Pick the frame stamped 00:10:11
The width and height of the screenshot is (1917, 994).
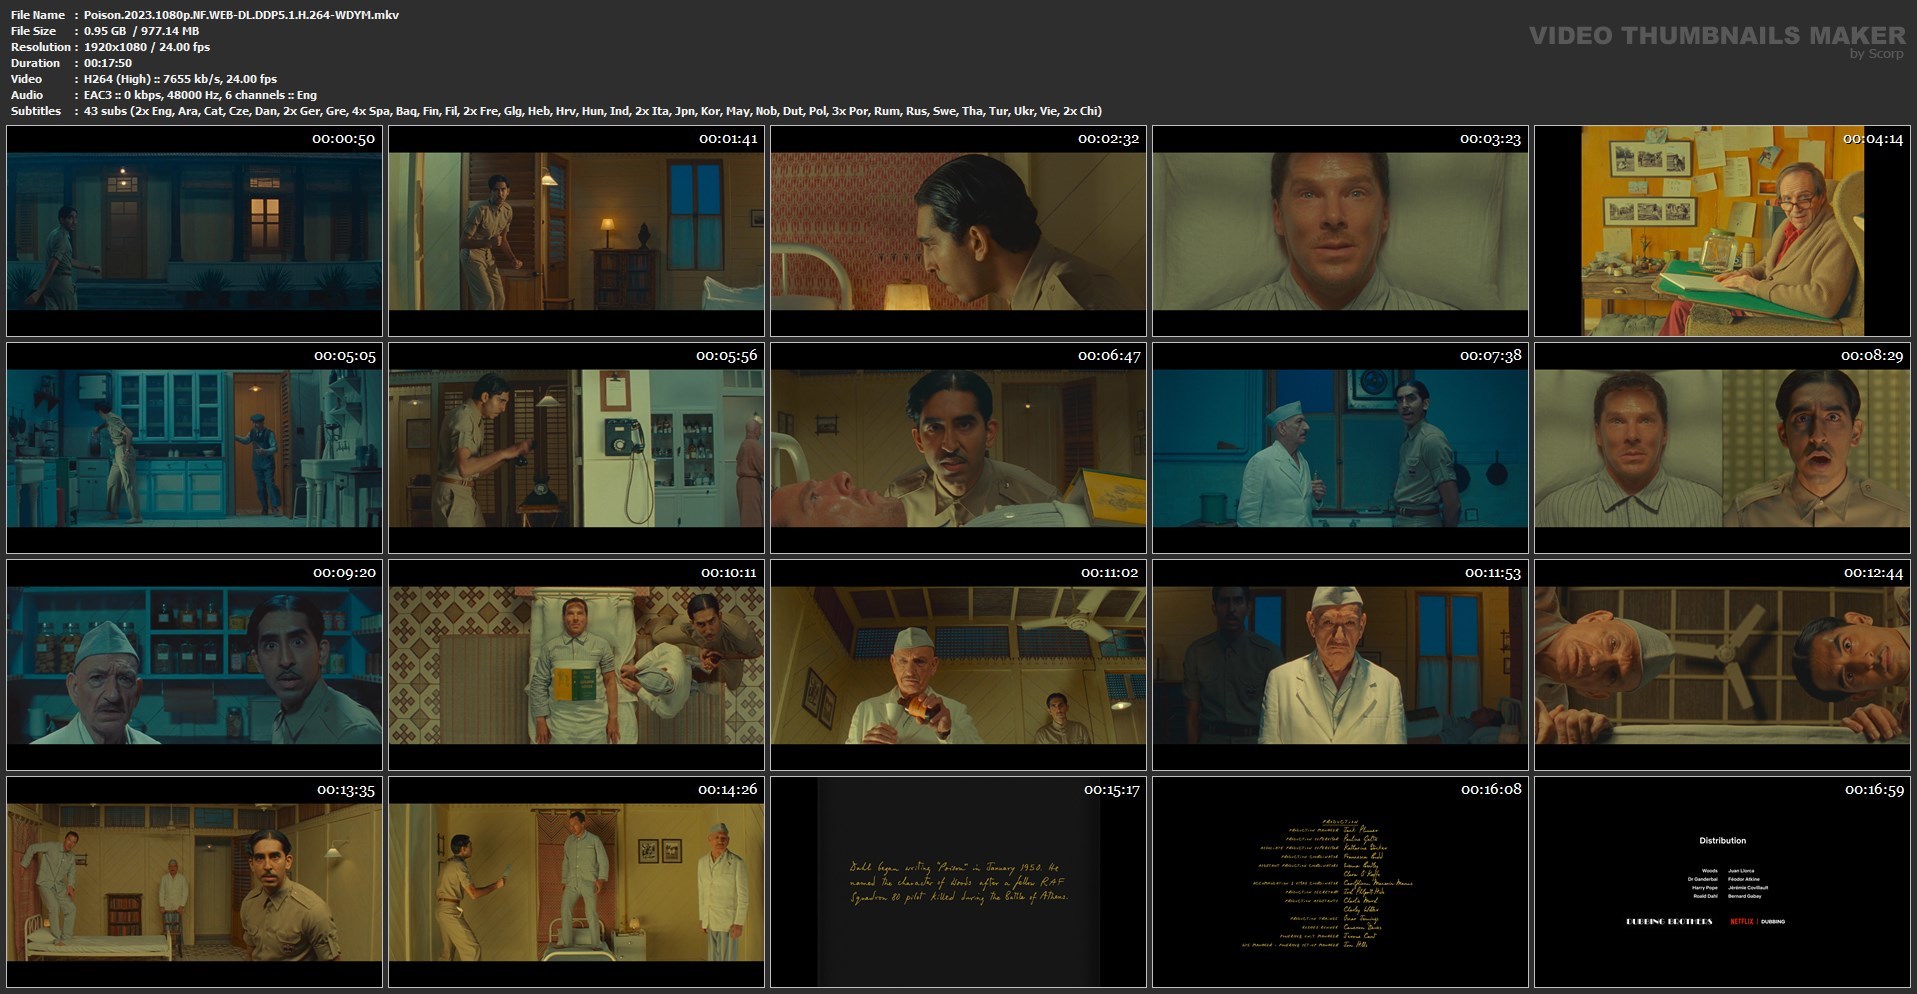tap(576, 665)
